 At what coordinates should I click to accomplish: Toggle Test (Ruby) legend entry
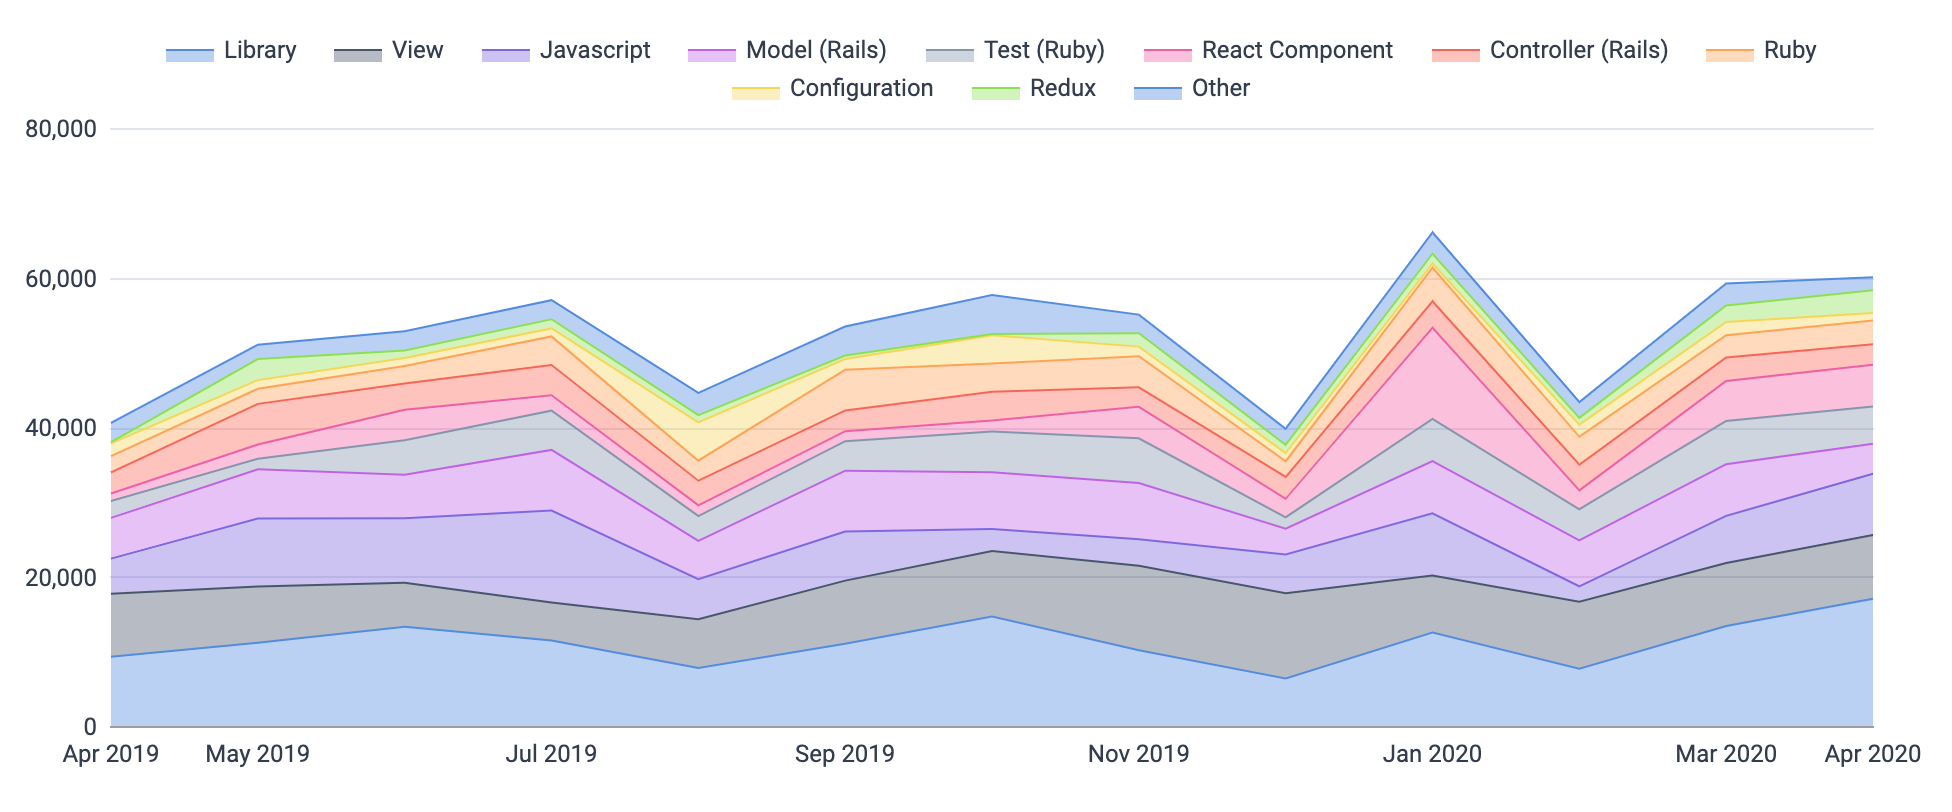click(1043, 51)
